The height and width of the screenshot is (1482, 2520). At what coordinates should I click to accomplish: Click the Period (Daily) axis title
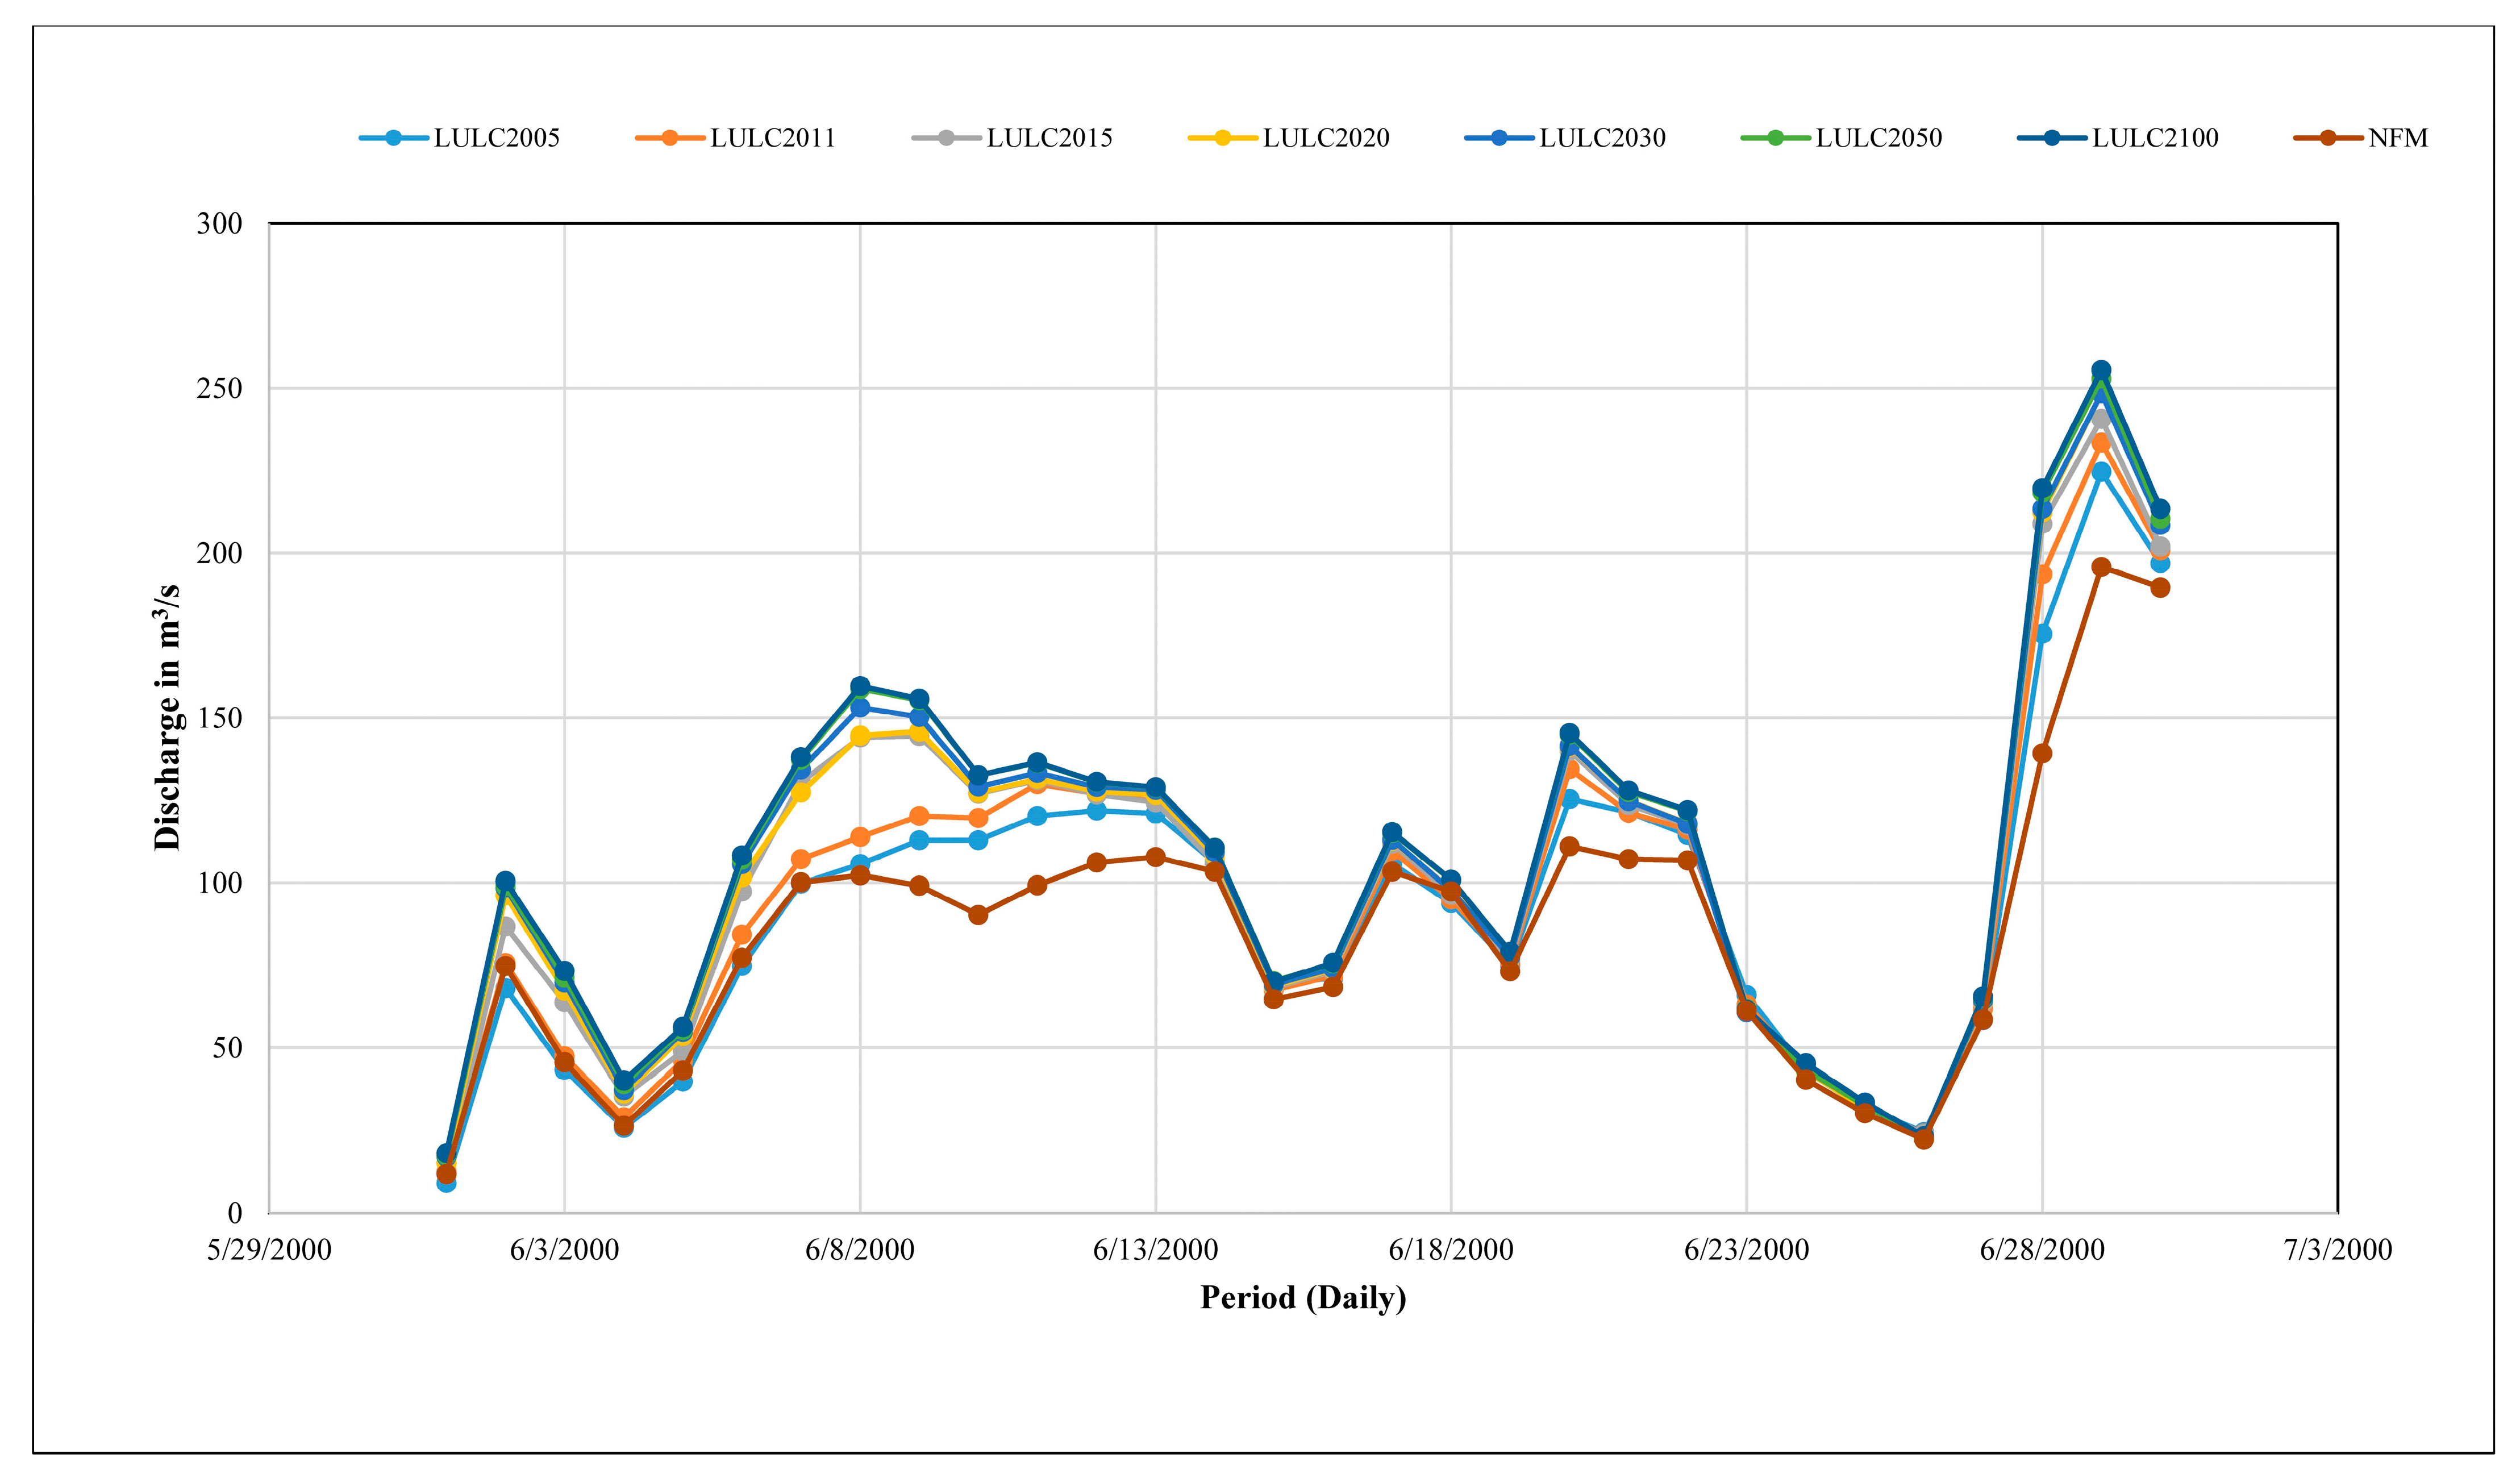point(1303,1298)
